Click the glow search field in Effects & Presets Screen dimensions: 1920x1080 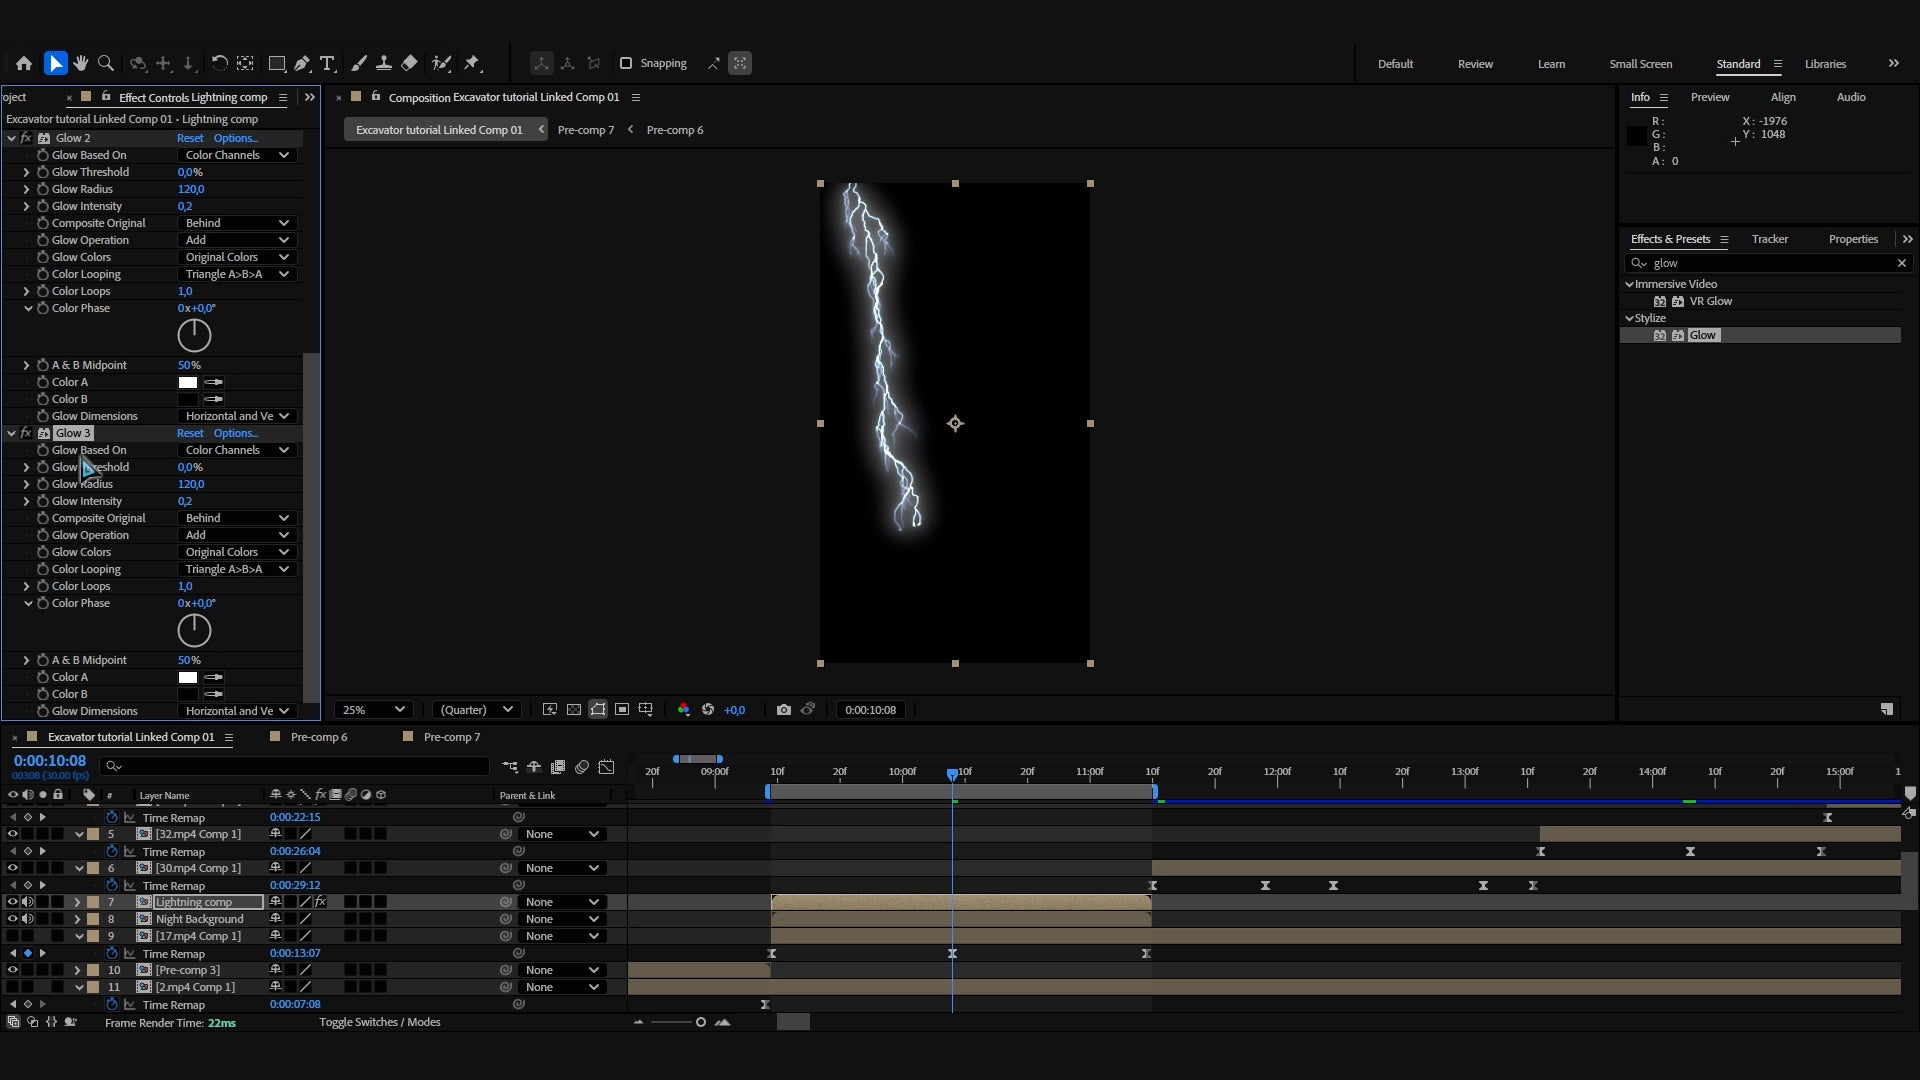tap(1765, 263)
